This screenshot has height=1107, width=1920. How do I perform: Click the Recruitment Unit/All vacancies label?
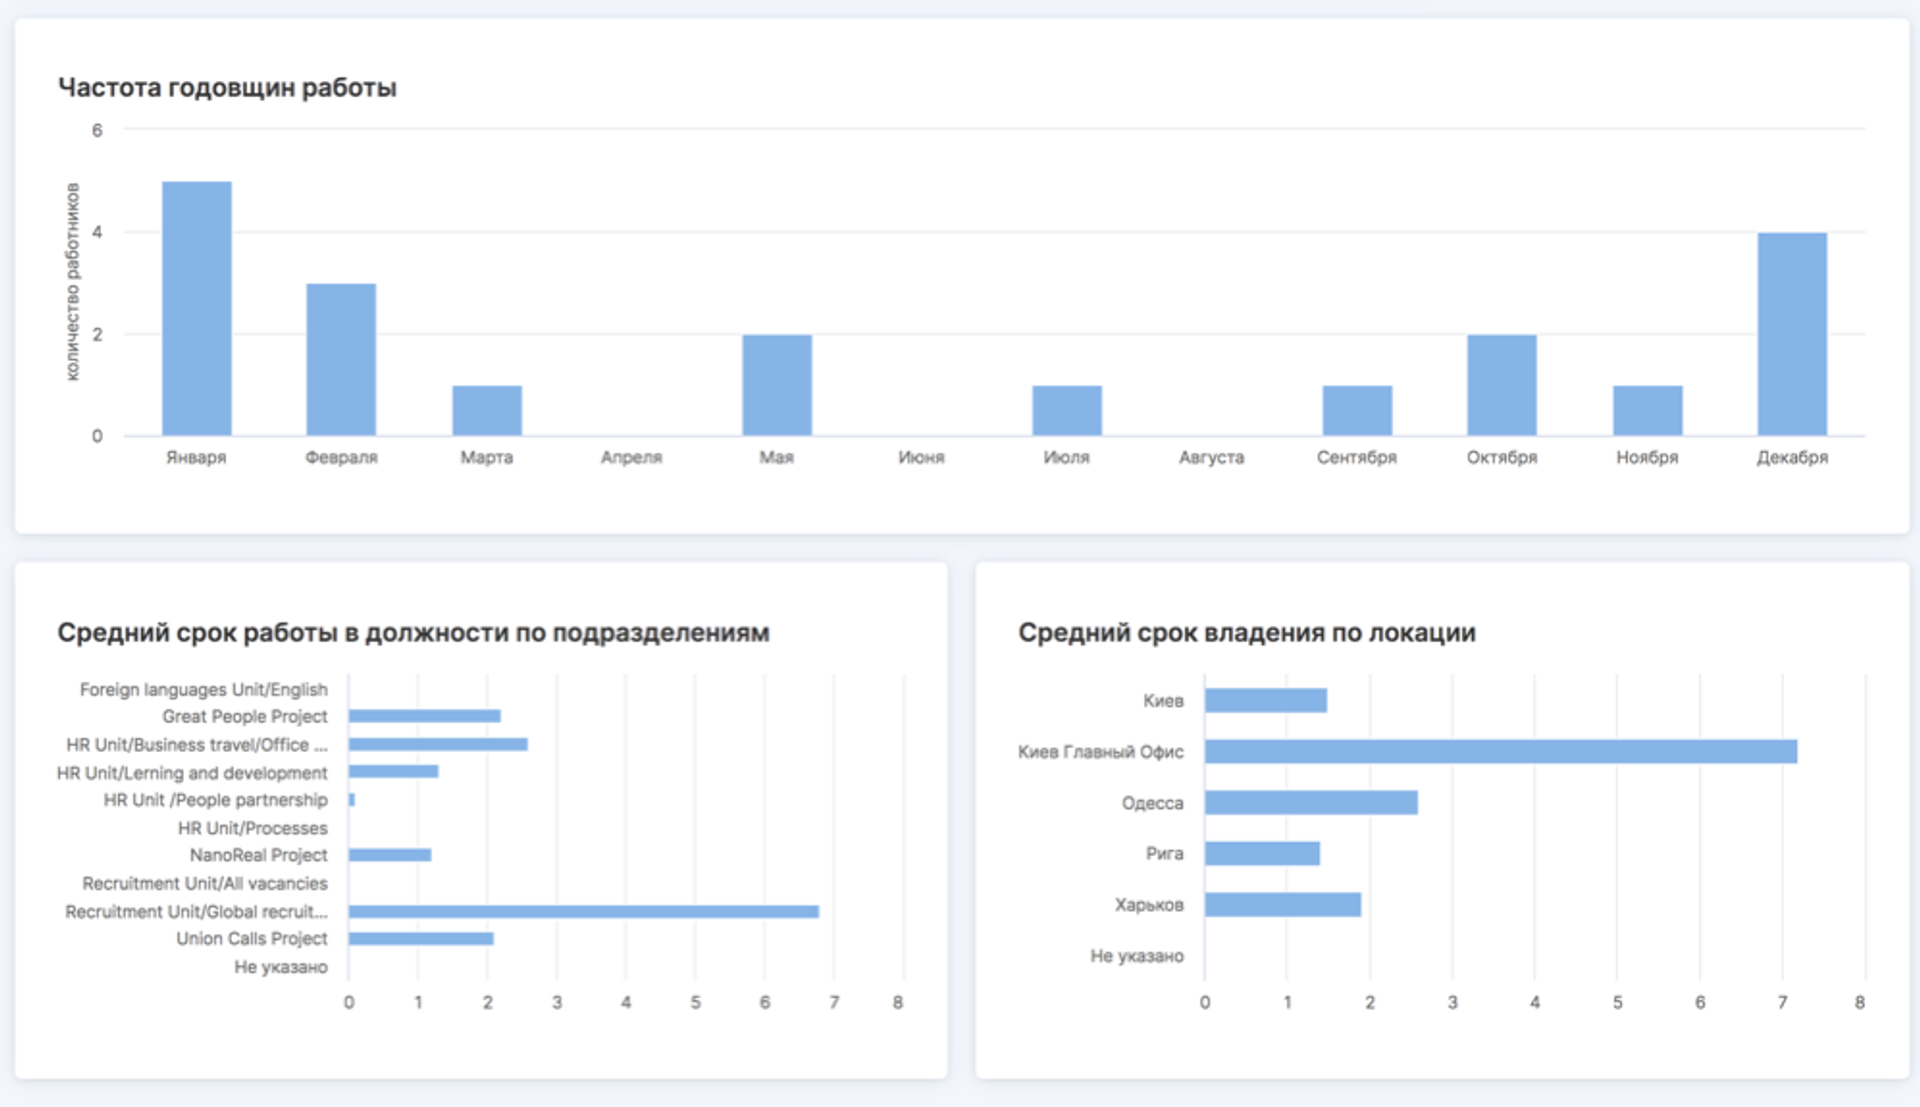(x=205, y=883)
